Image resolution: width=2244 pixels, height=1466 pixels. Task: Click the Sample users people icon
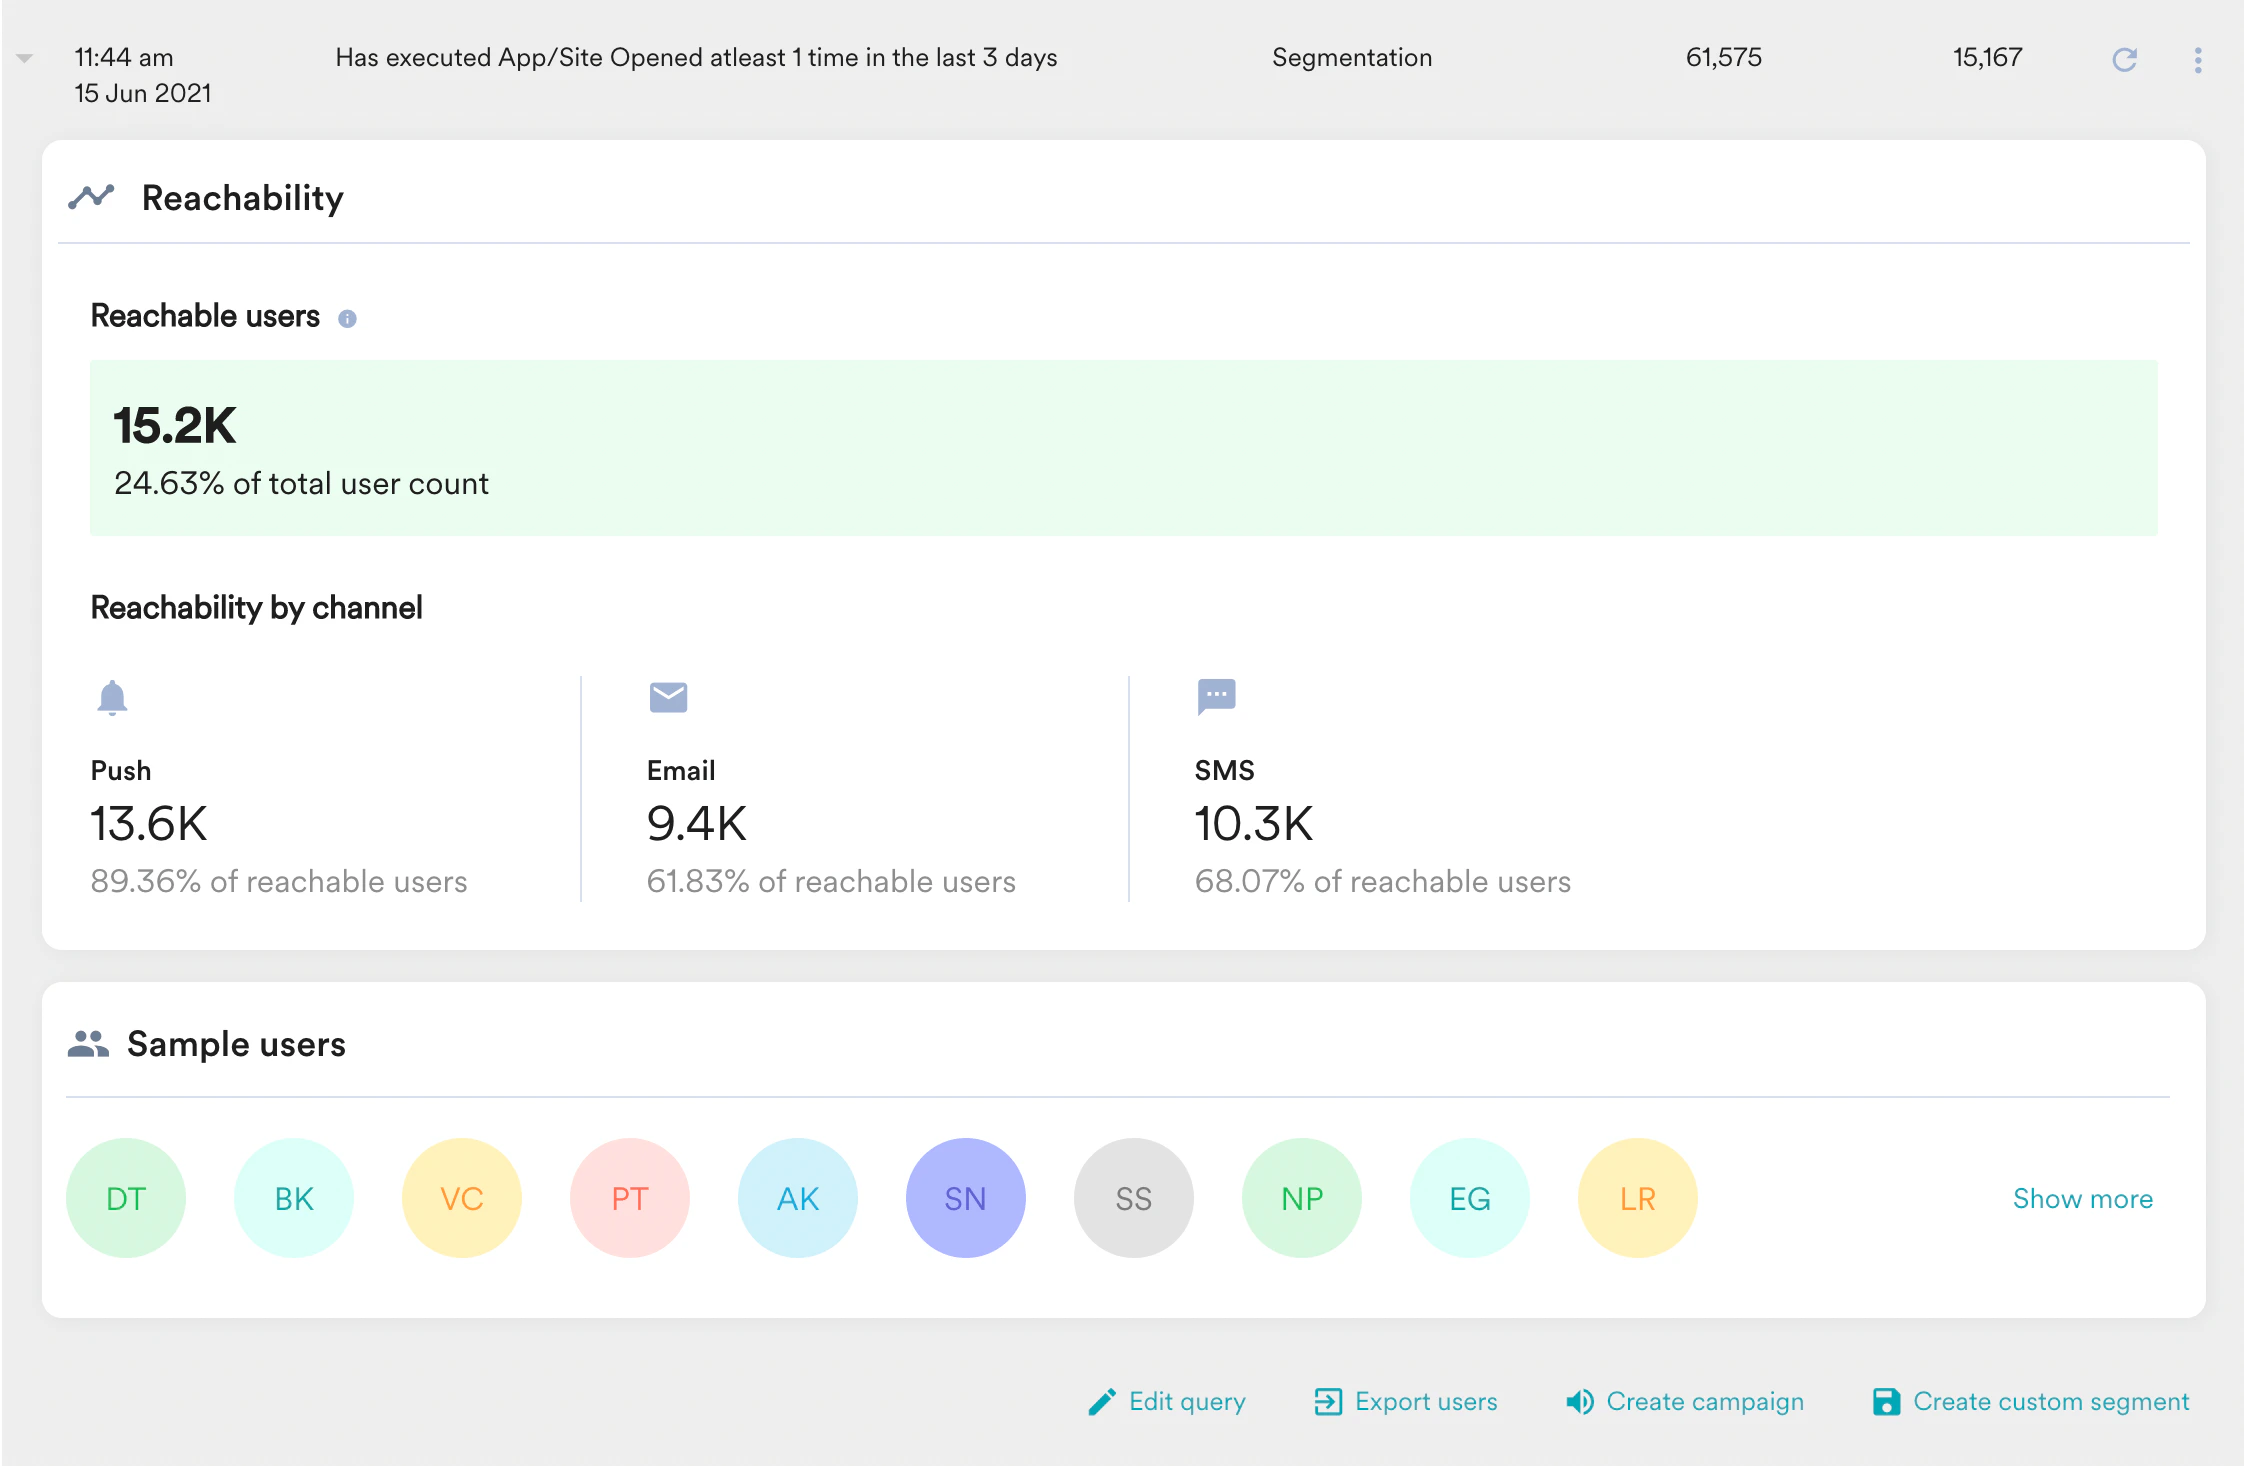(x=88, y=1044)
